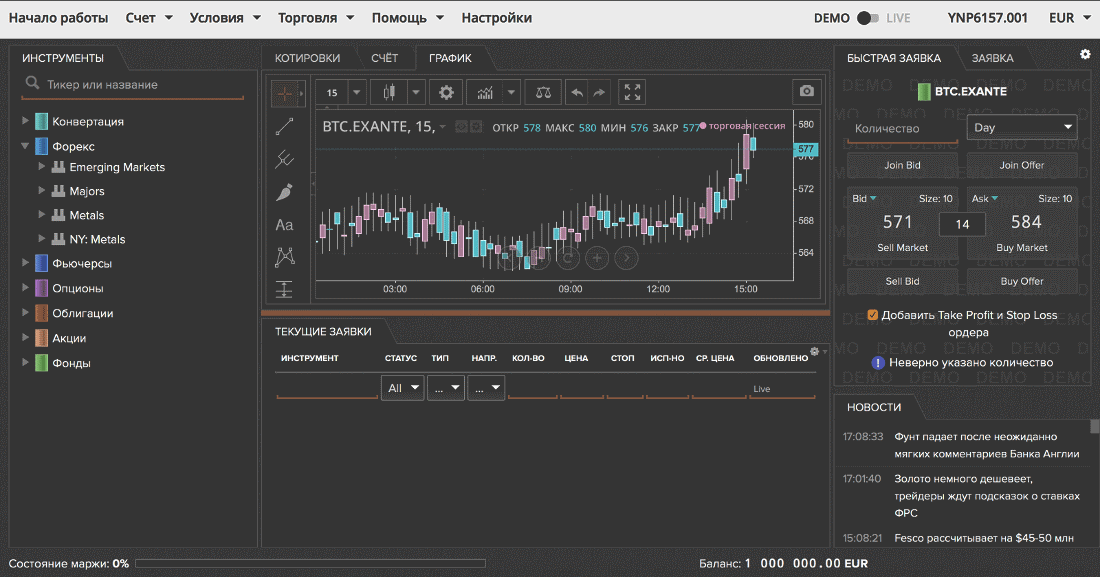This screenshot has height=577, width=1100.
Task: Open the Помощь menu
Action: point(408,18)
